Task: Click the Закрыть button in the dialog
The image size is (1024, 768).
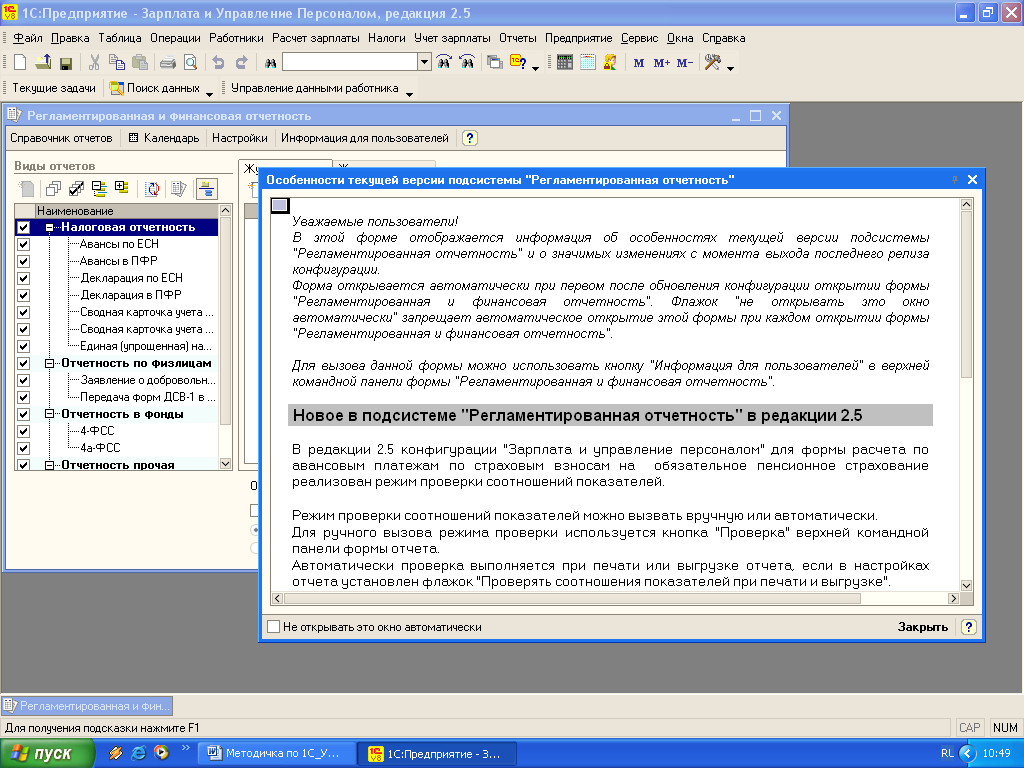Action: 922,627
